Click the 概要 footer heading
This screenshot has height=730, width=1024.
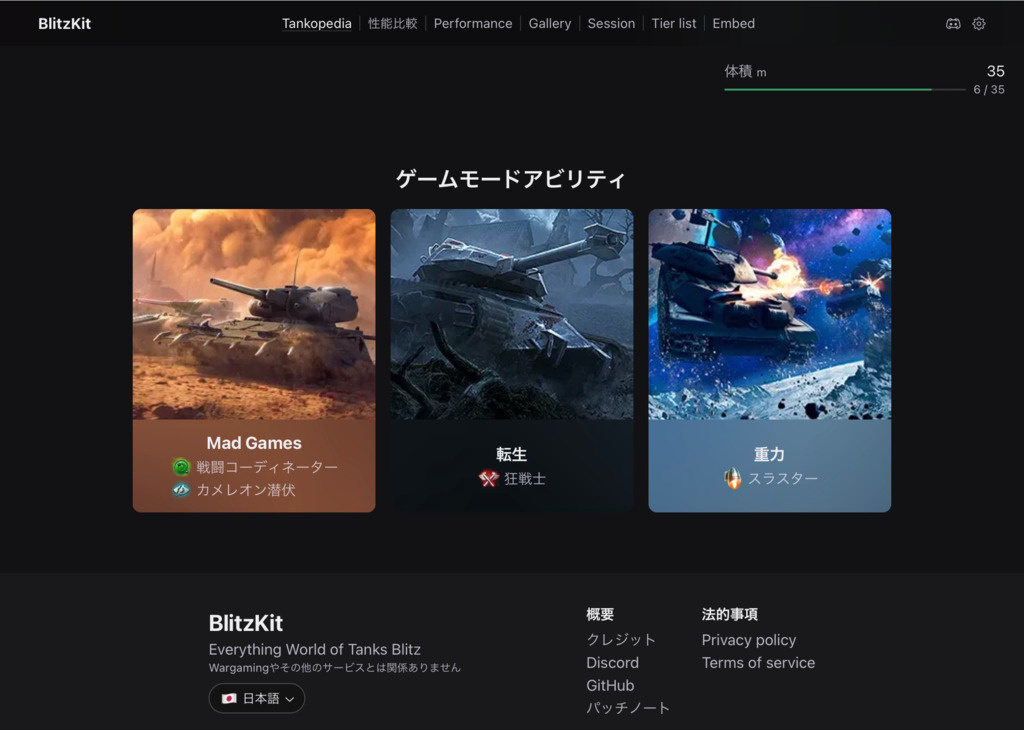tap(600, 614)
